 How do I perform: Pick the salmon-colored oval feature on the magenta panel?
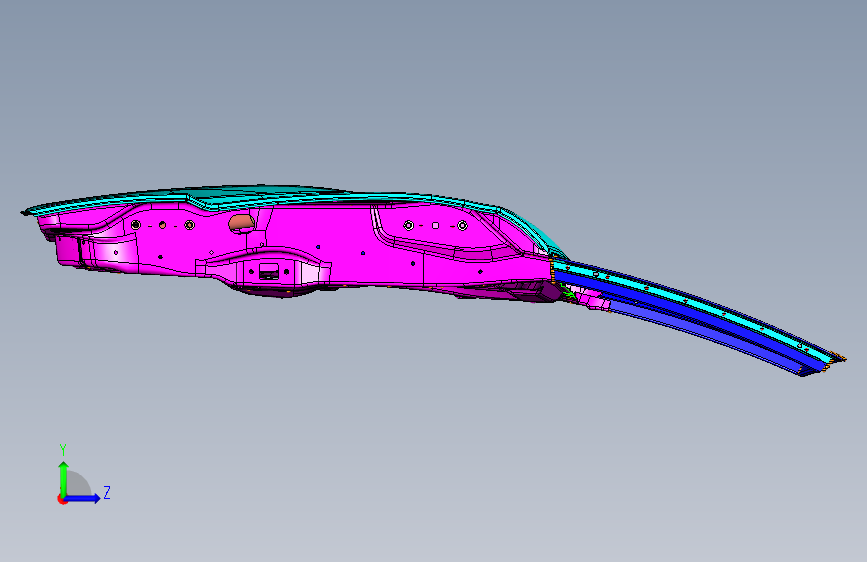[x=242, y=223]
